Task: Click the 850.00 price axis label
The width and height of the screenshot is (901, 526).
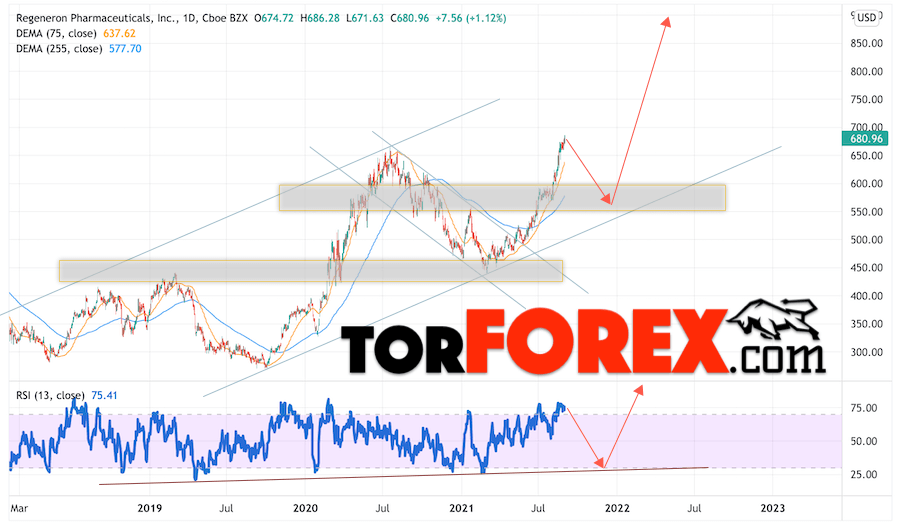Action: [x=867, y=43]
